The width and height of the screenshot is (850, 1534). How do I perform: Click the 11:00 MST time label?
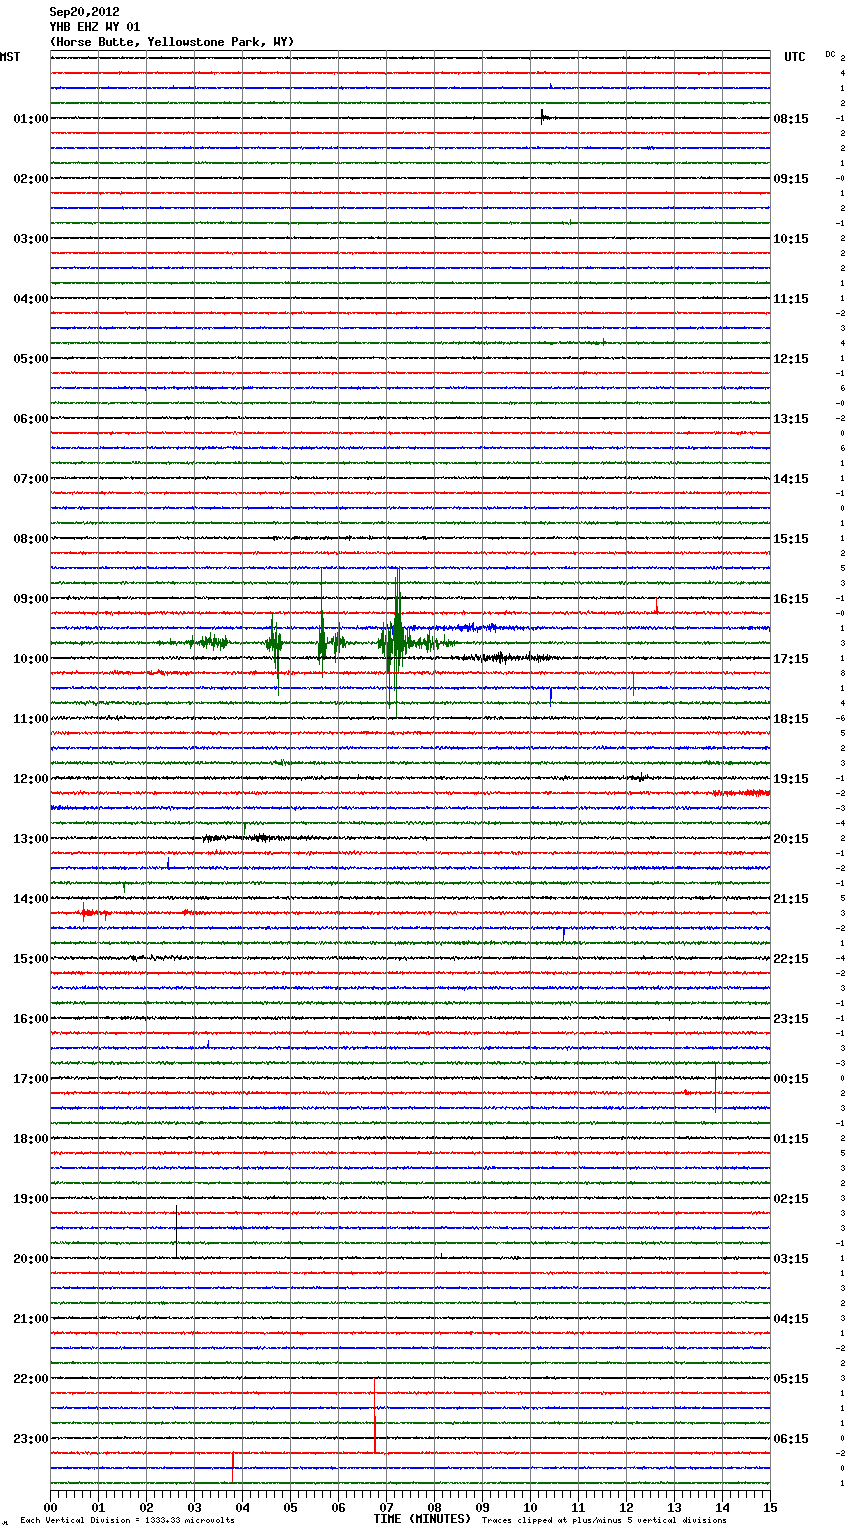(31, 719)
